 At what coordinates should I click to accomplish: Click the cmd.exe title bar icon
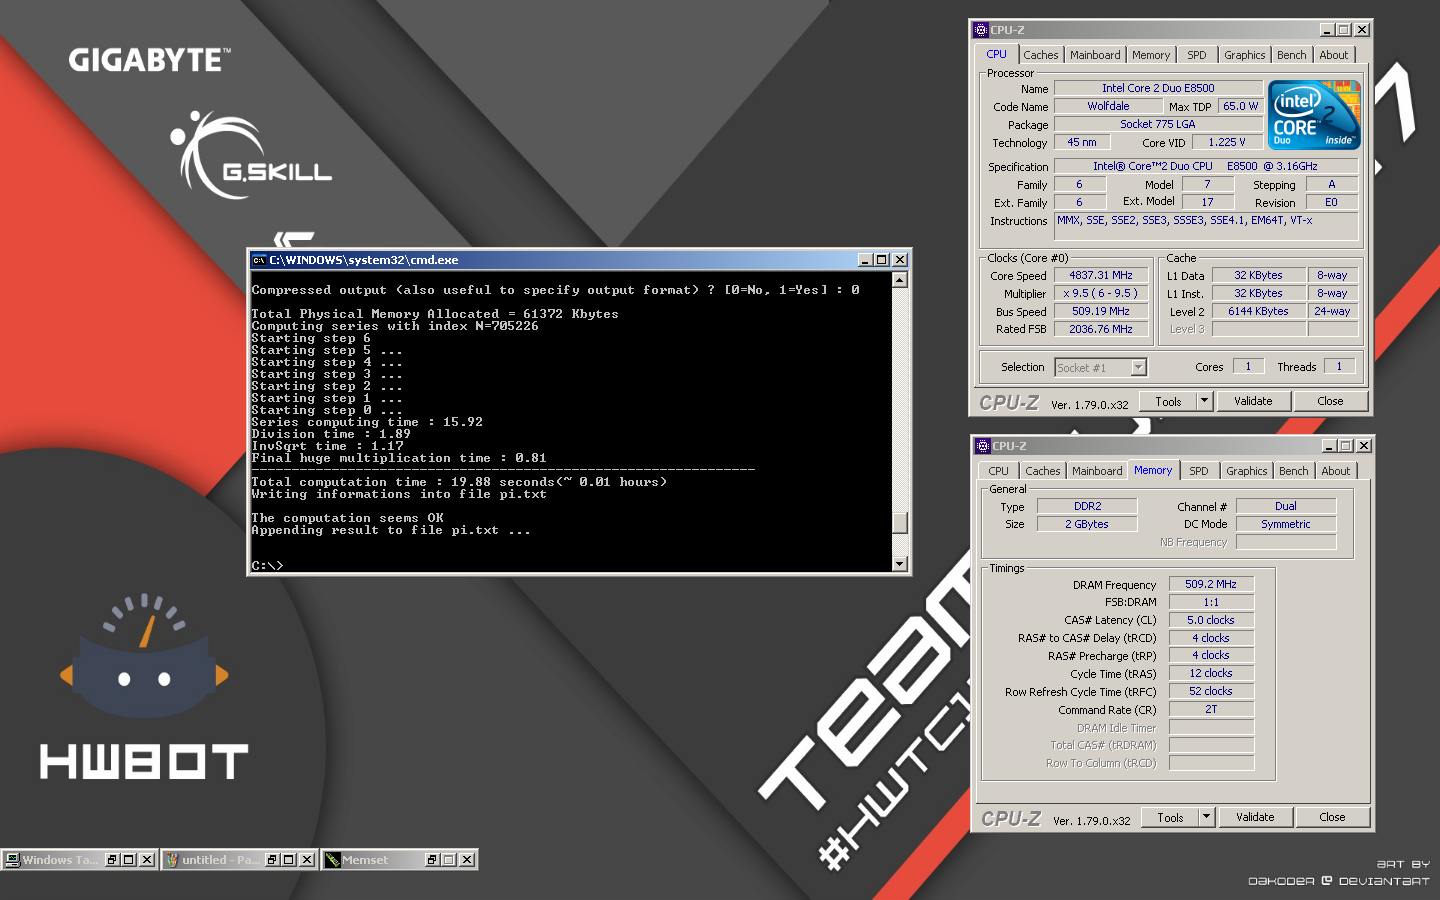[259, 260]
